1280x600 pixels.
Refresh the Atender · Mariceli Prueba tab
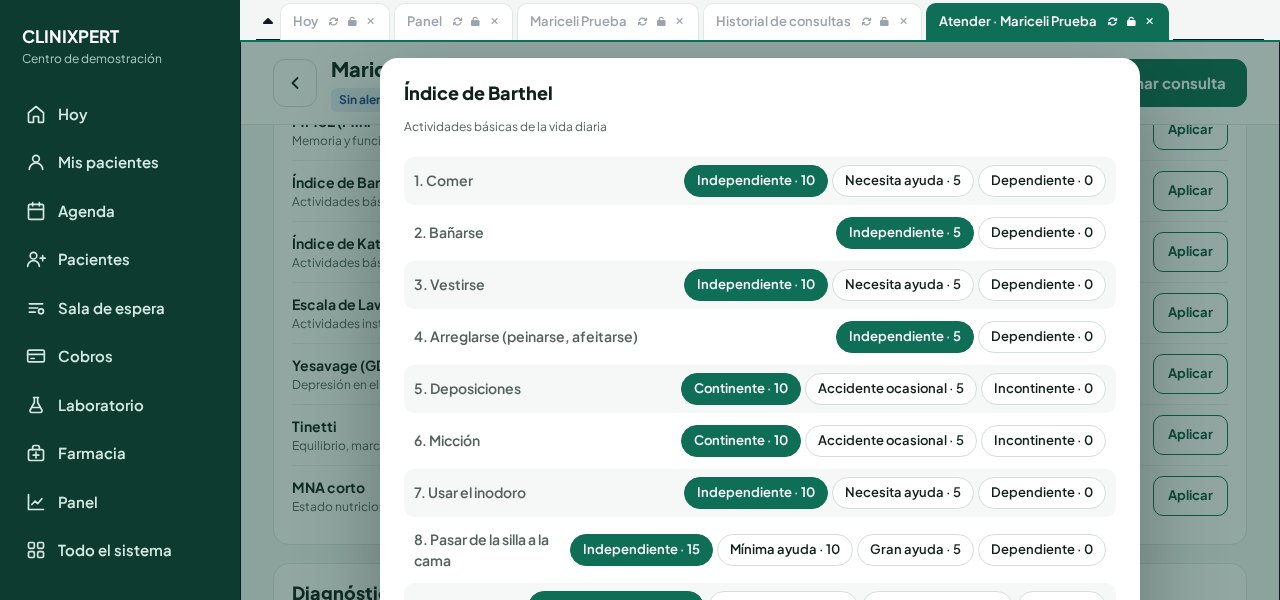click(x=1112, y=21)
